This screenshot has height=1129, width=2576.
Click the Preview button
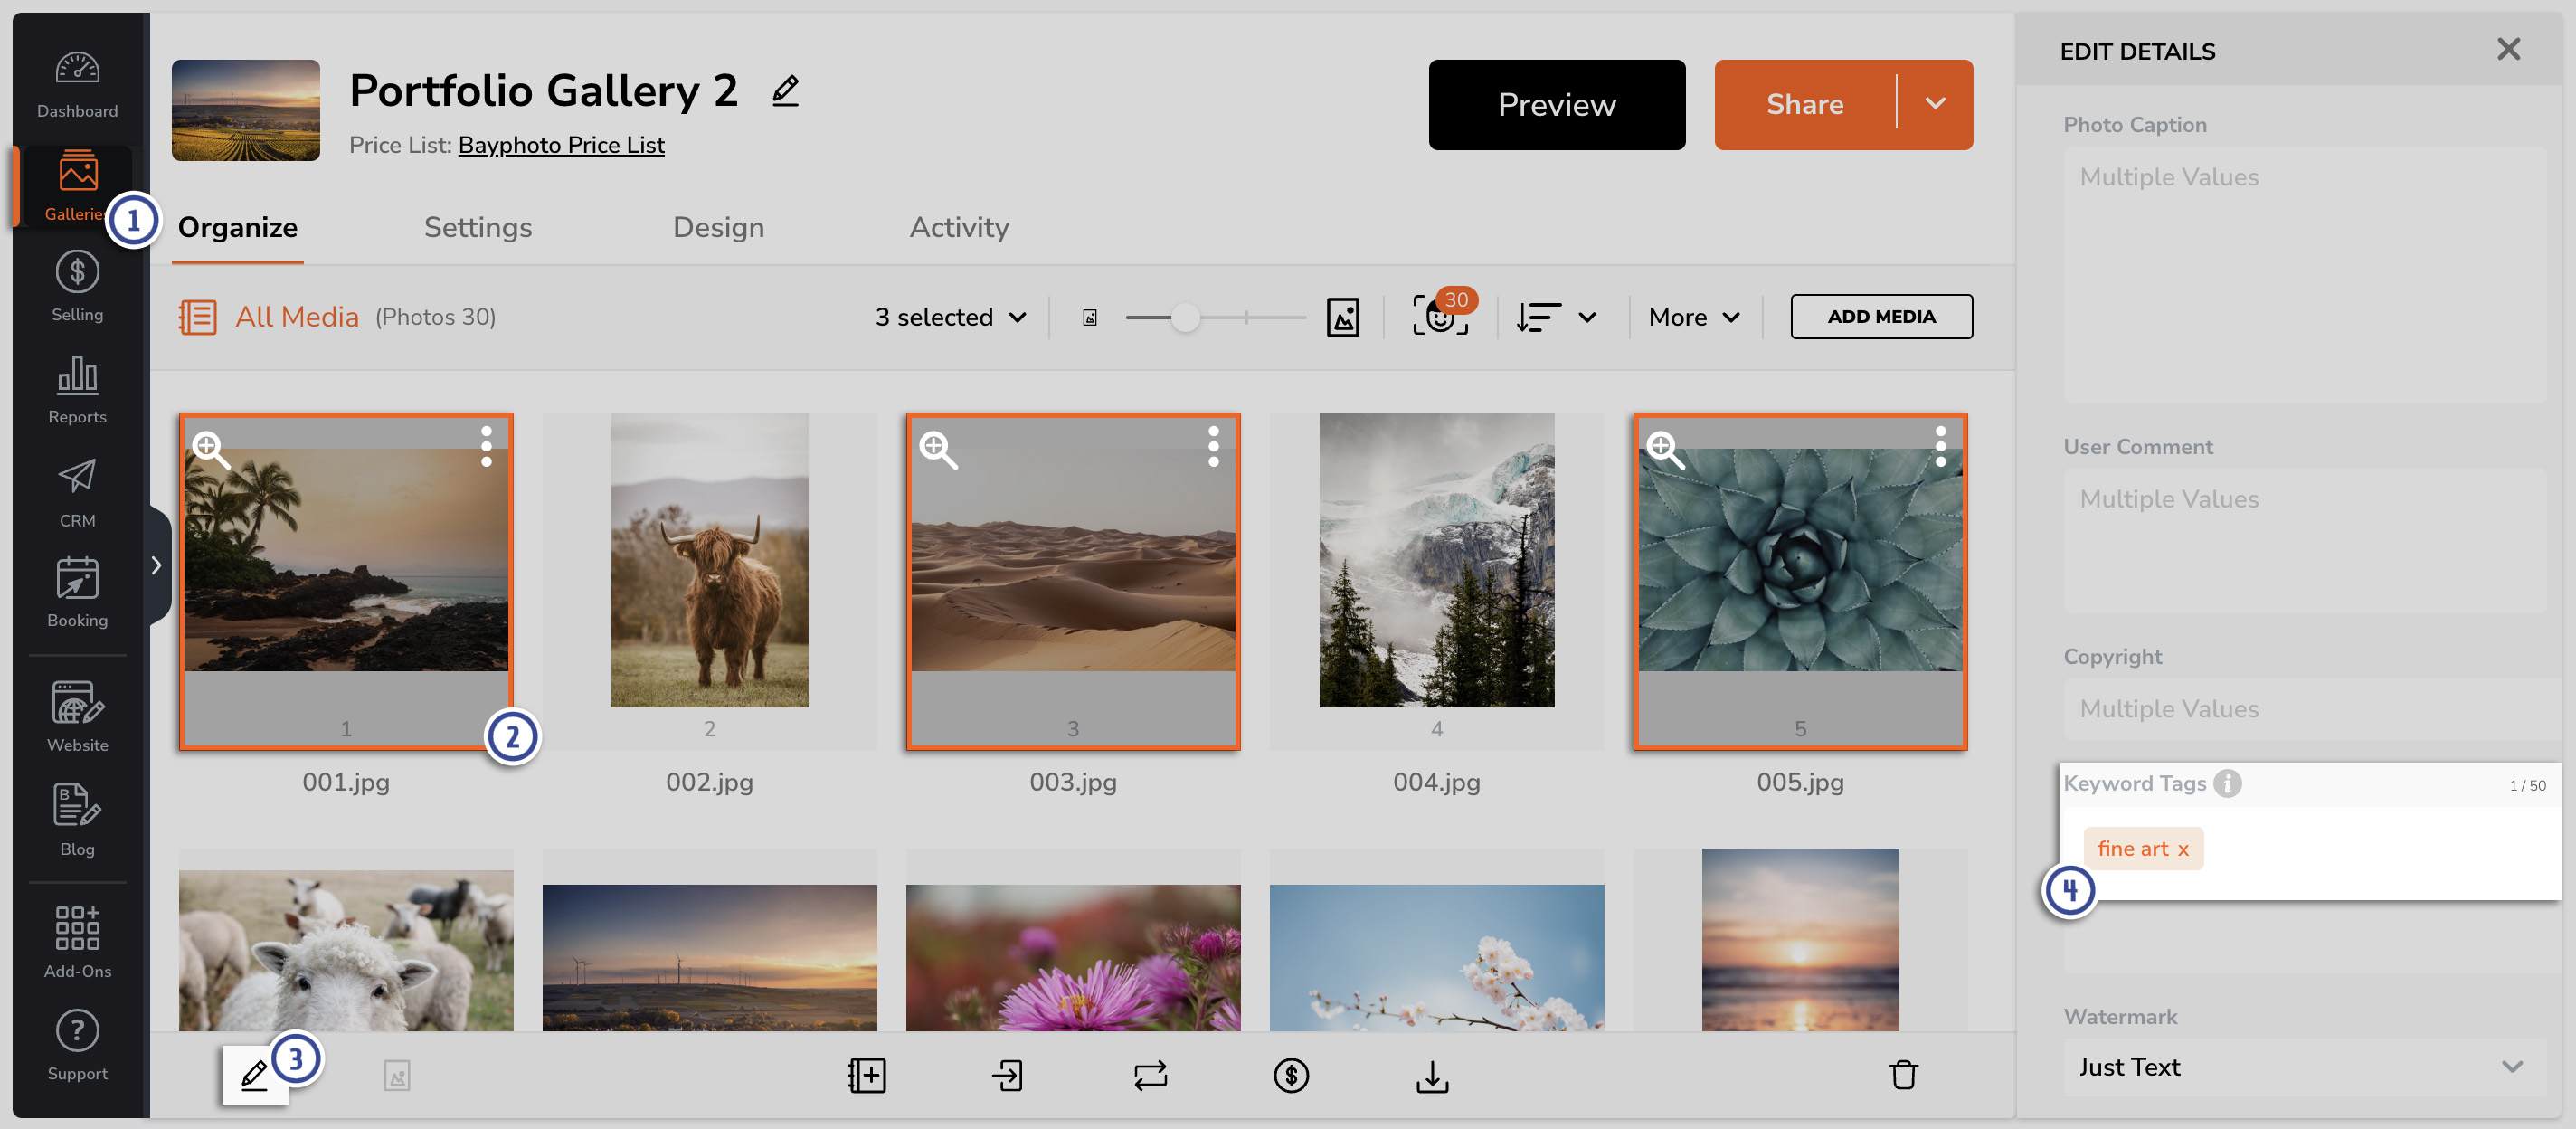(x=1555, y=104)
